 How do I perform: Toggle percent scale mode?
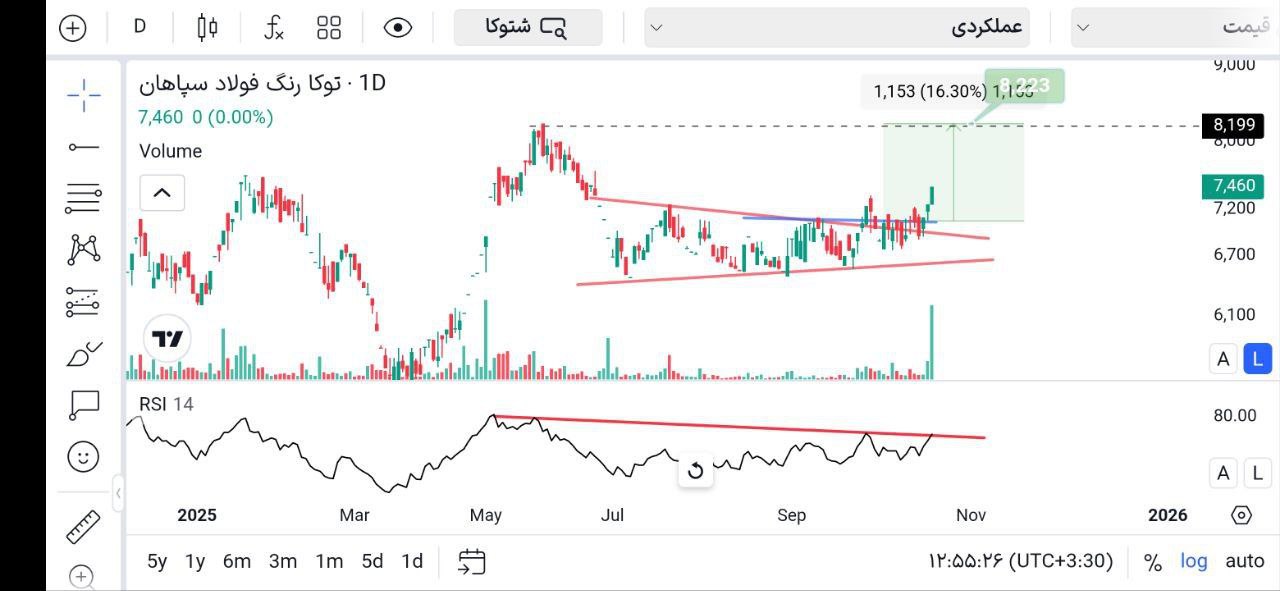pos(1153,562)
